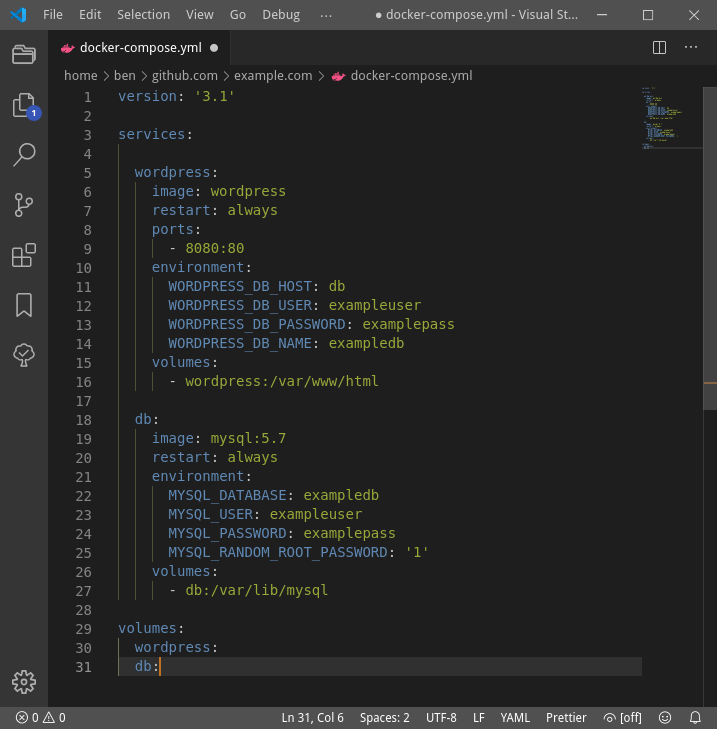Open the feedback smiley in status bar
This screenshot has width=717, height=729.
665,718
